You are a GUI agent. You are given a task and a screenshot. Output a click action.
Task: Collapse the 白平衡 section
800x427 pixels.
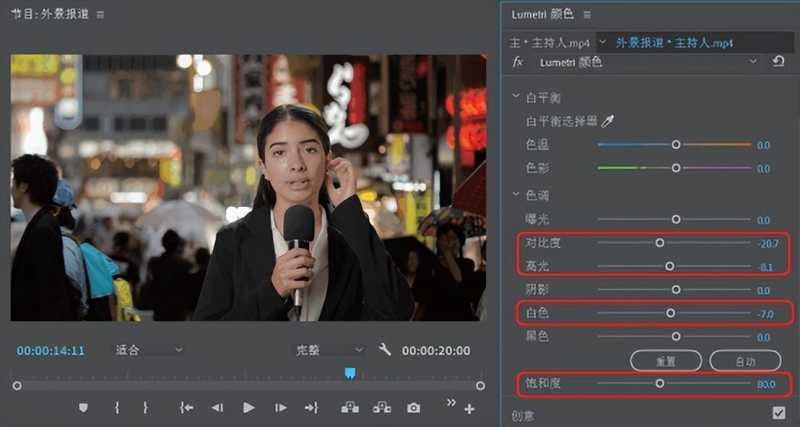click(x=516, y=97)
